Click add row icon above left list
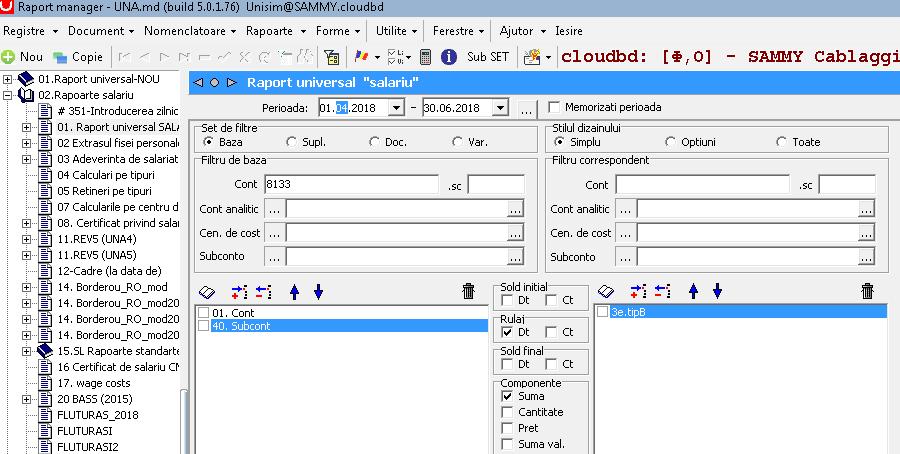900x454 pixels. coord(239,292)
